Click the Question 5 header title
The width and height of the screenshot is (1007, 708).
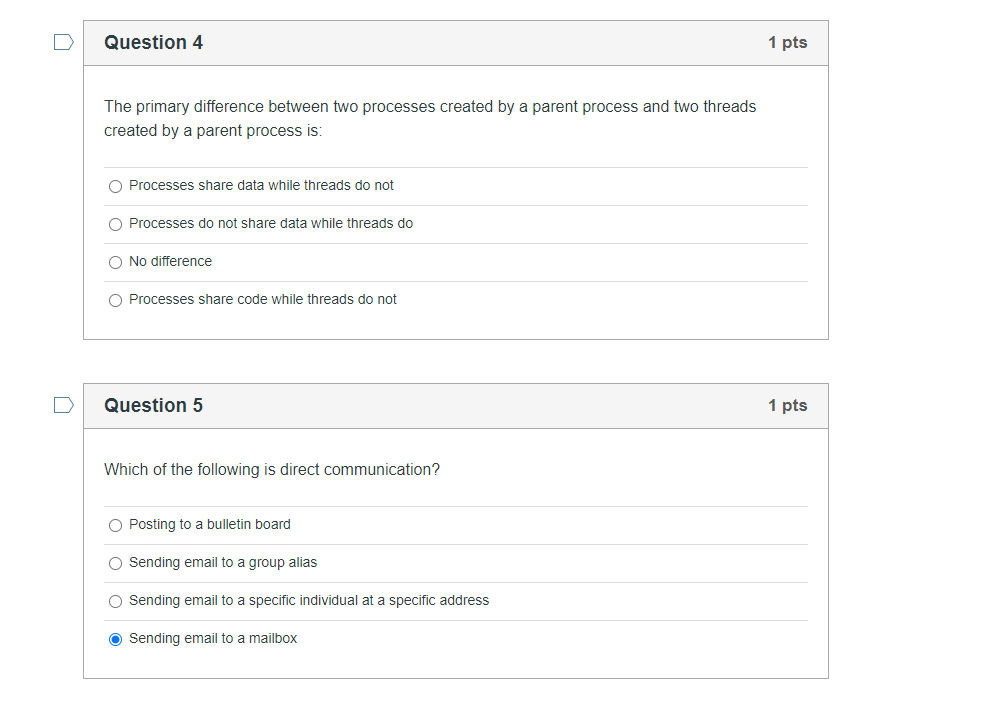coord(153,405)
